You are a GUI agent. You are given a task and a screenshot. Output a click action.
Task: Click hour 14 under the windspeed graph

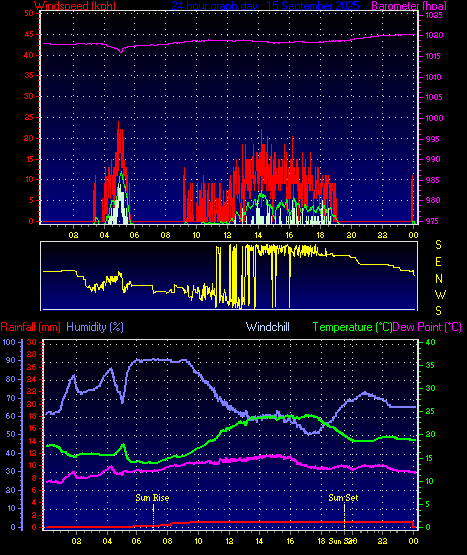[x=258, y=235]
